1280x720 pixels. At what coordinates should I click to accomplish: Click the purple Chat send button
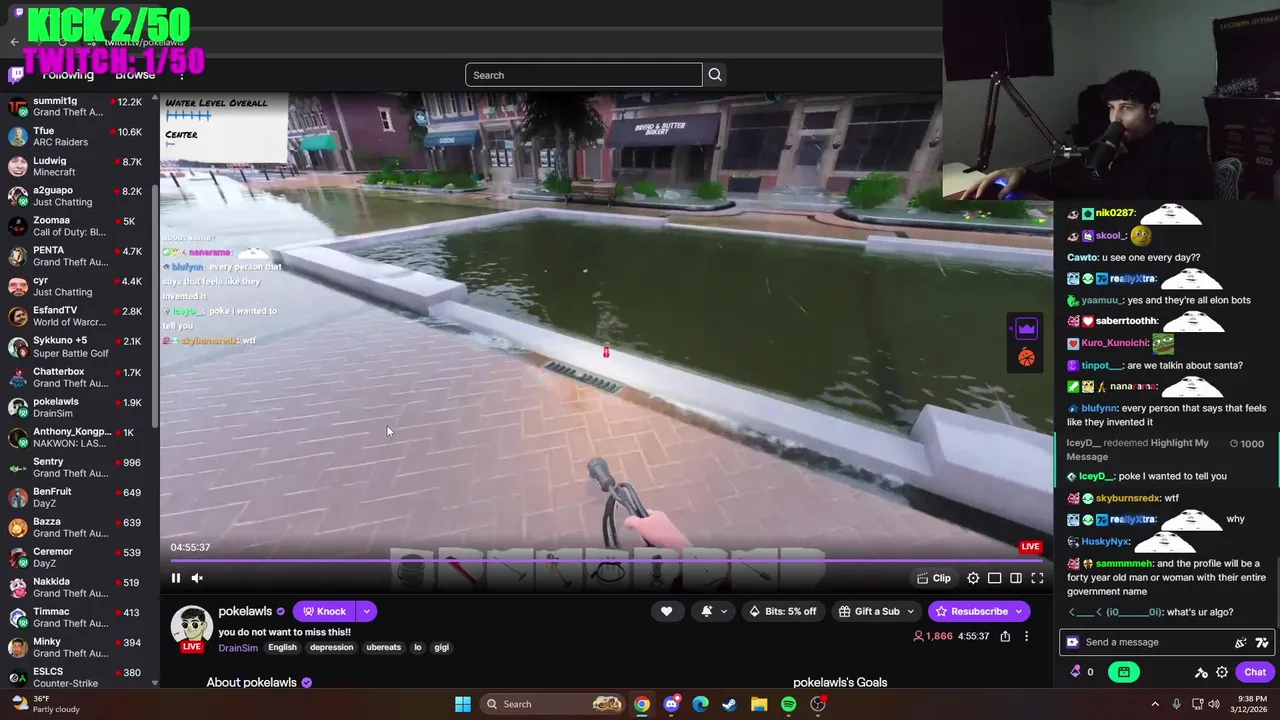click(1255, 672)
